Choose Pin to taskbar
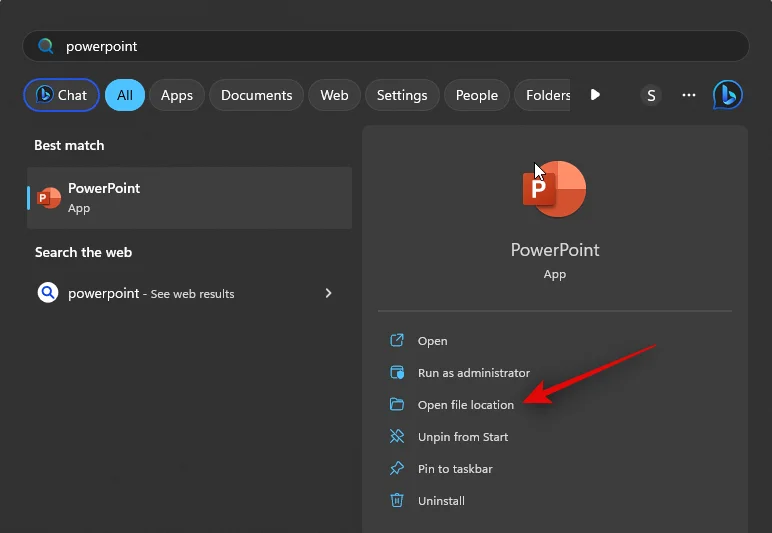The width and height of the screenshot is (772, 533). [455, 469]
